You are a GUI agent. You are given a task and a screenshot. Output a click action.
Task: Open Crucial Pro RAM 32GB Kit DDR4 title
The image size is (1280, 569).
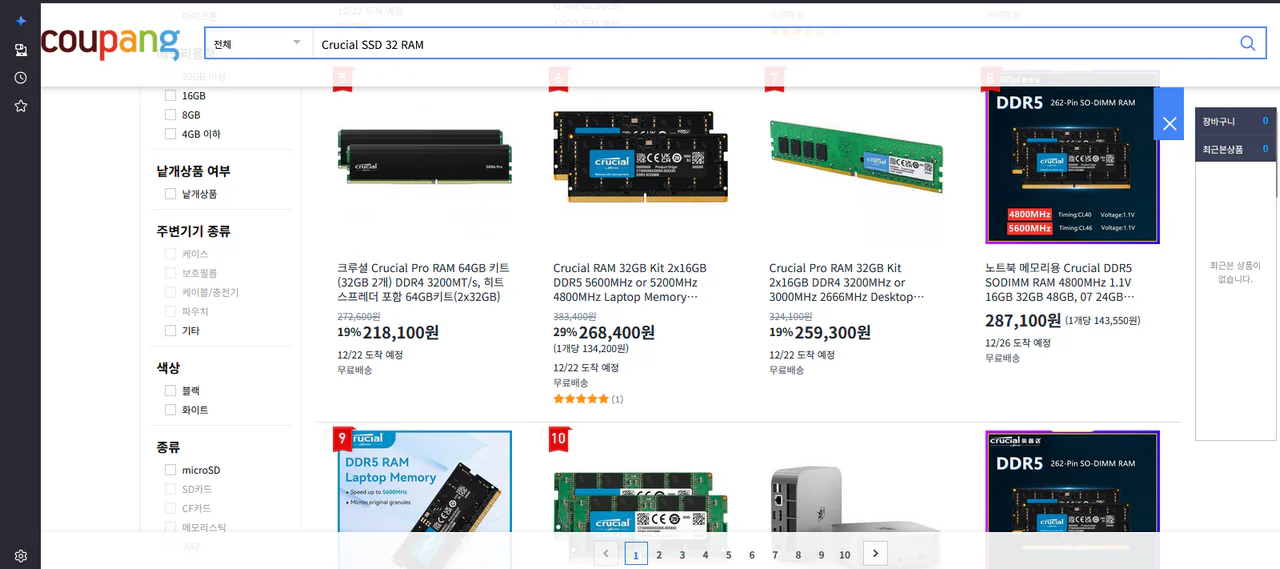tap(848, 283)
